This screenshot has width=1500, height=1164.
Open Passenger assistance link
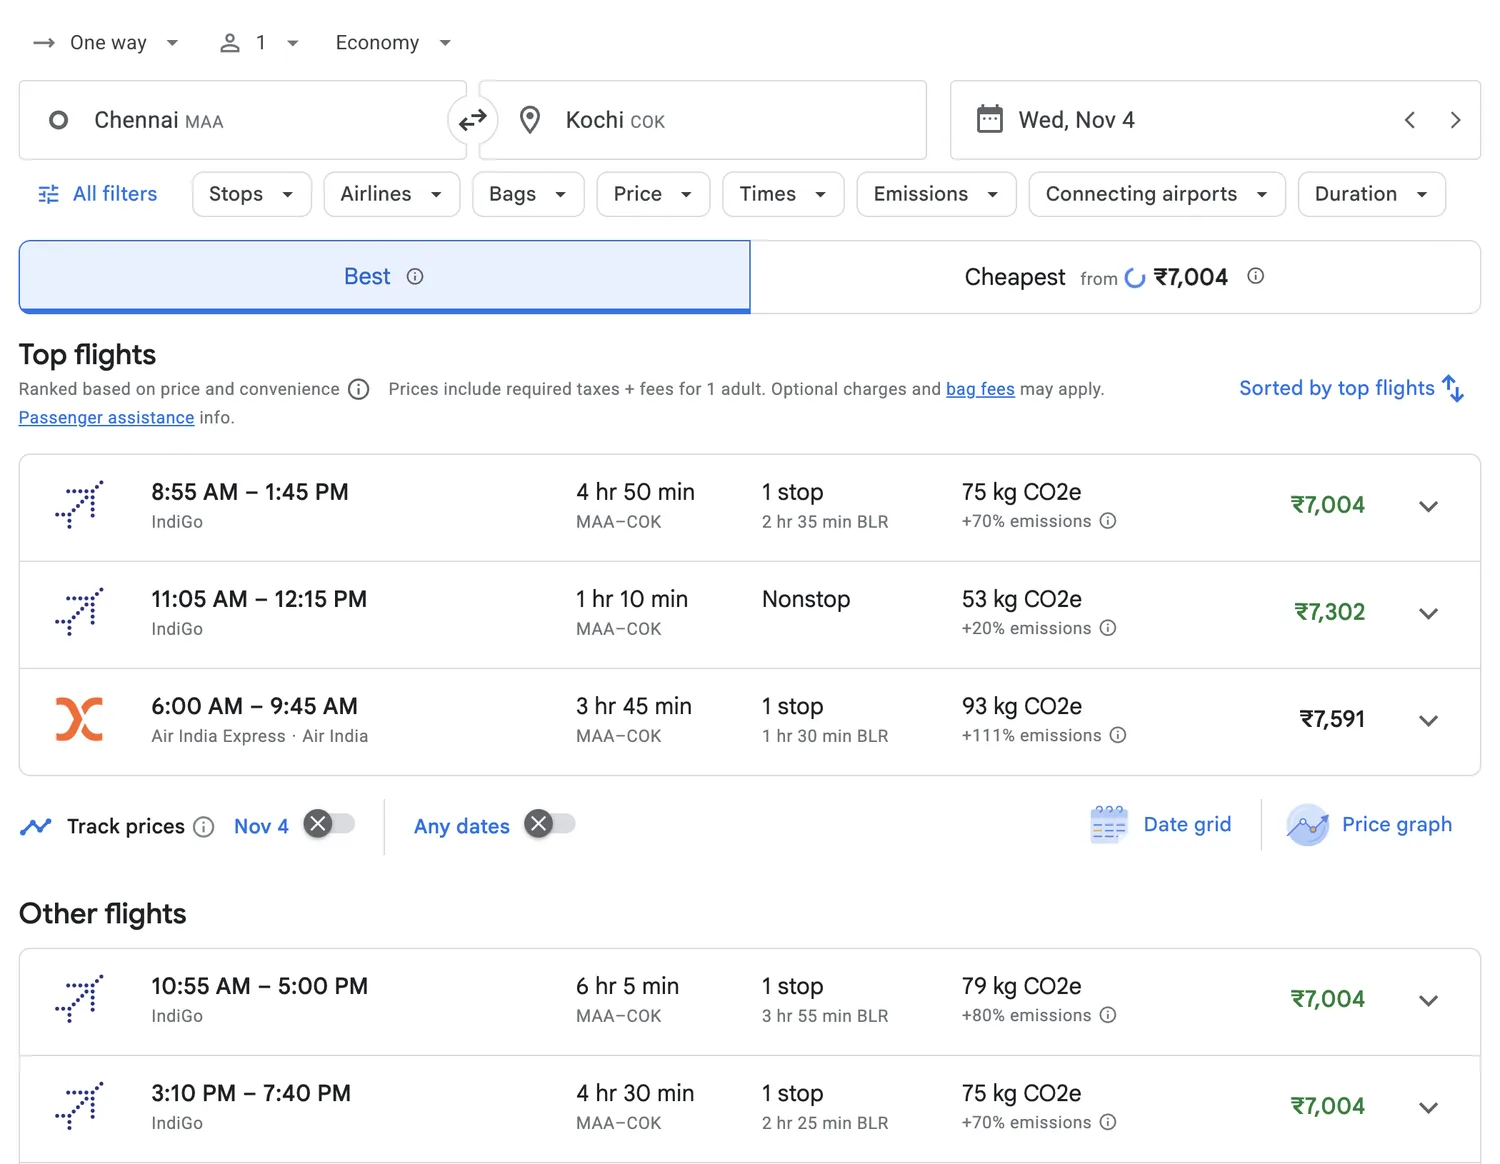pyautogui.click(x=106, y=417)
